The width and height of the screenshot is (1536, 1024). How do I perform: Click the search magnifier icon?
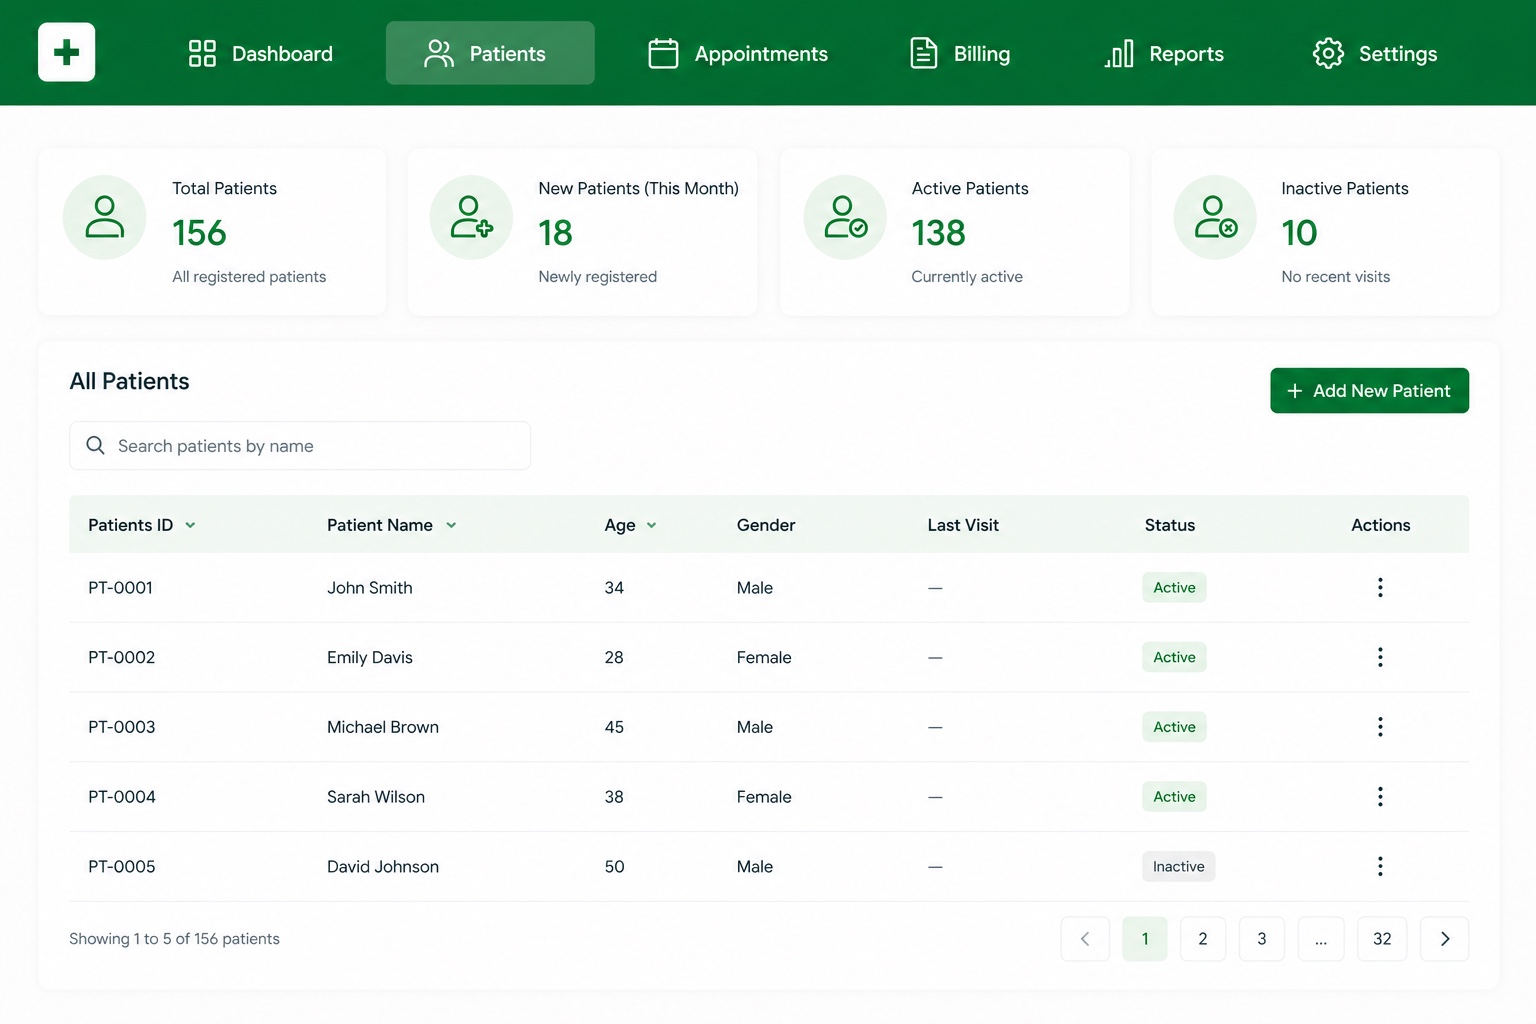96,445
